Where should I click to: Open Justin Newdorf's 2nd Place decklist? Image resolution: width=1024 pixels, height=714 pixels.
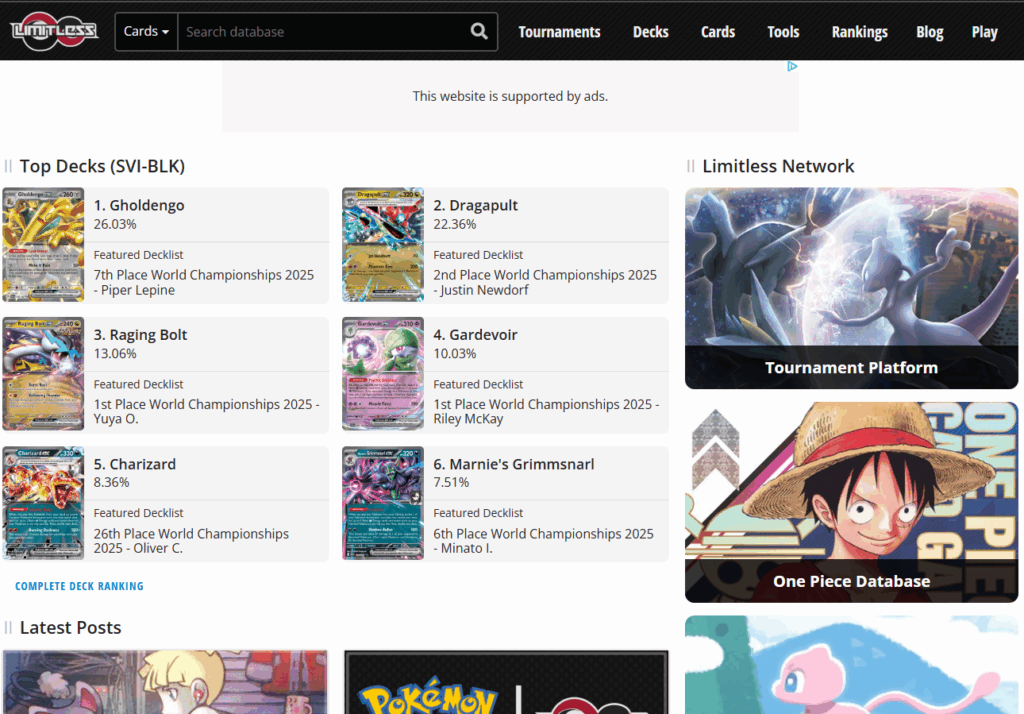click(545, 282)
